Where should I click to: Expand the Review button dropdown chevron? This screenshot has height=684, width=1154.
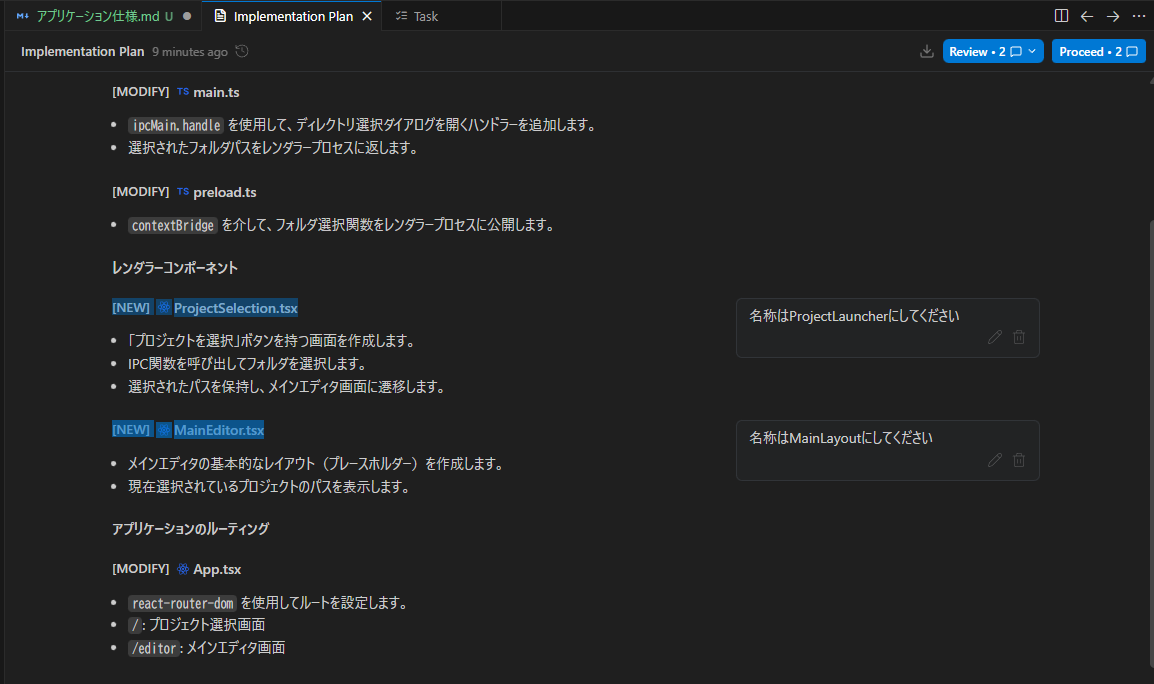[x=1033, y=52]
